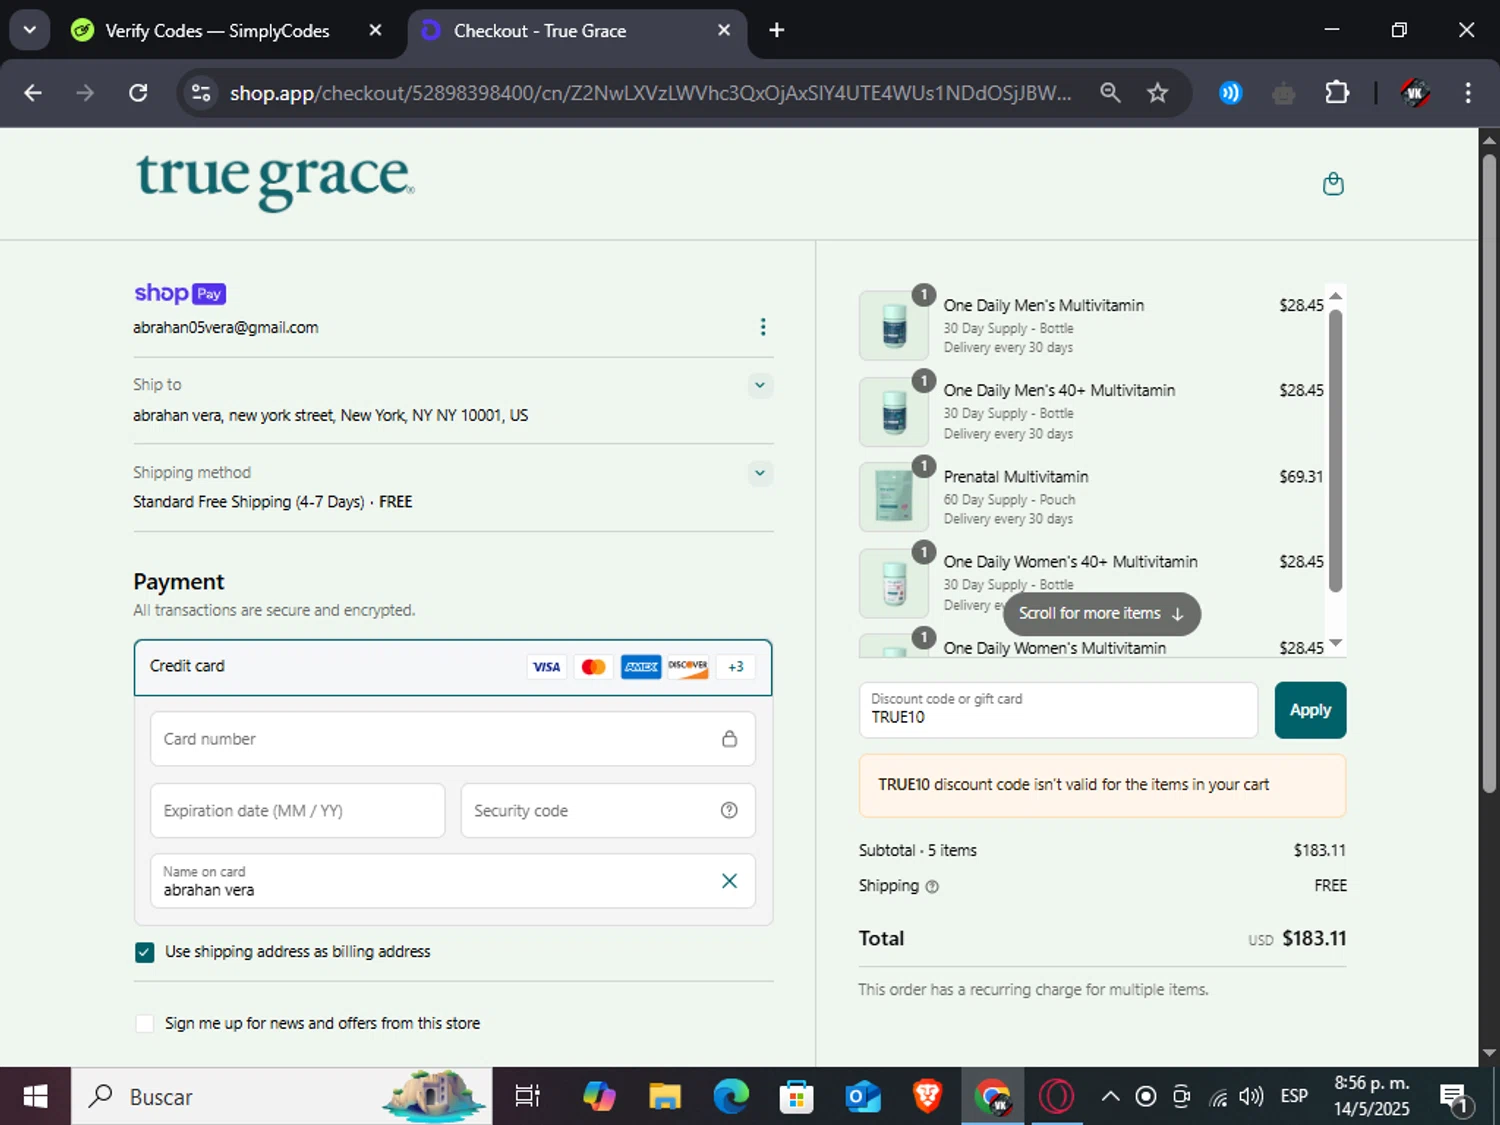This screenshot has width=1500, height=1125.
Task: Reload the checkout page
Action: tap(139, 93)
